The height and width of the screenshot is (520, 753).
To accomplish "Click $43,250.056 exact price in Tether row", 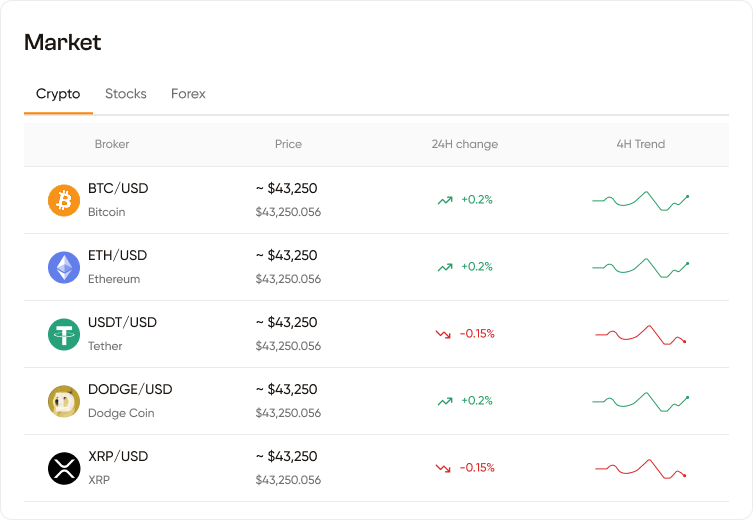I will coord(288,346).
